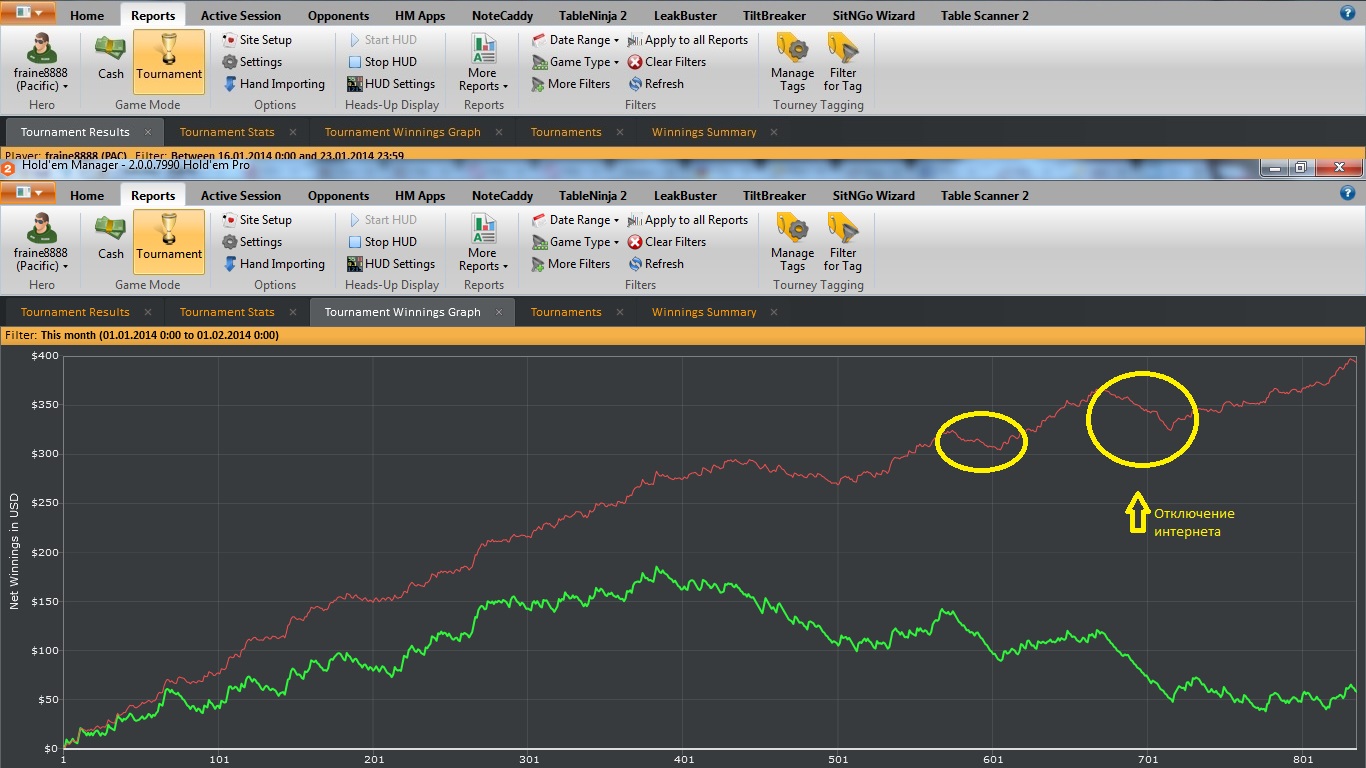Open Filter for Tag in the background window
This screenshot has width=1366, height=768.
point(843,62)
